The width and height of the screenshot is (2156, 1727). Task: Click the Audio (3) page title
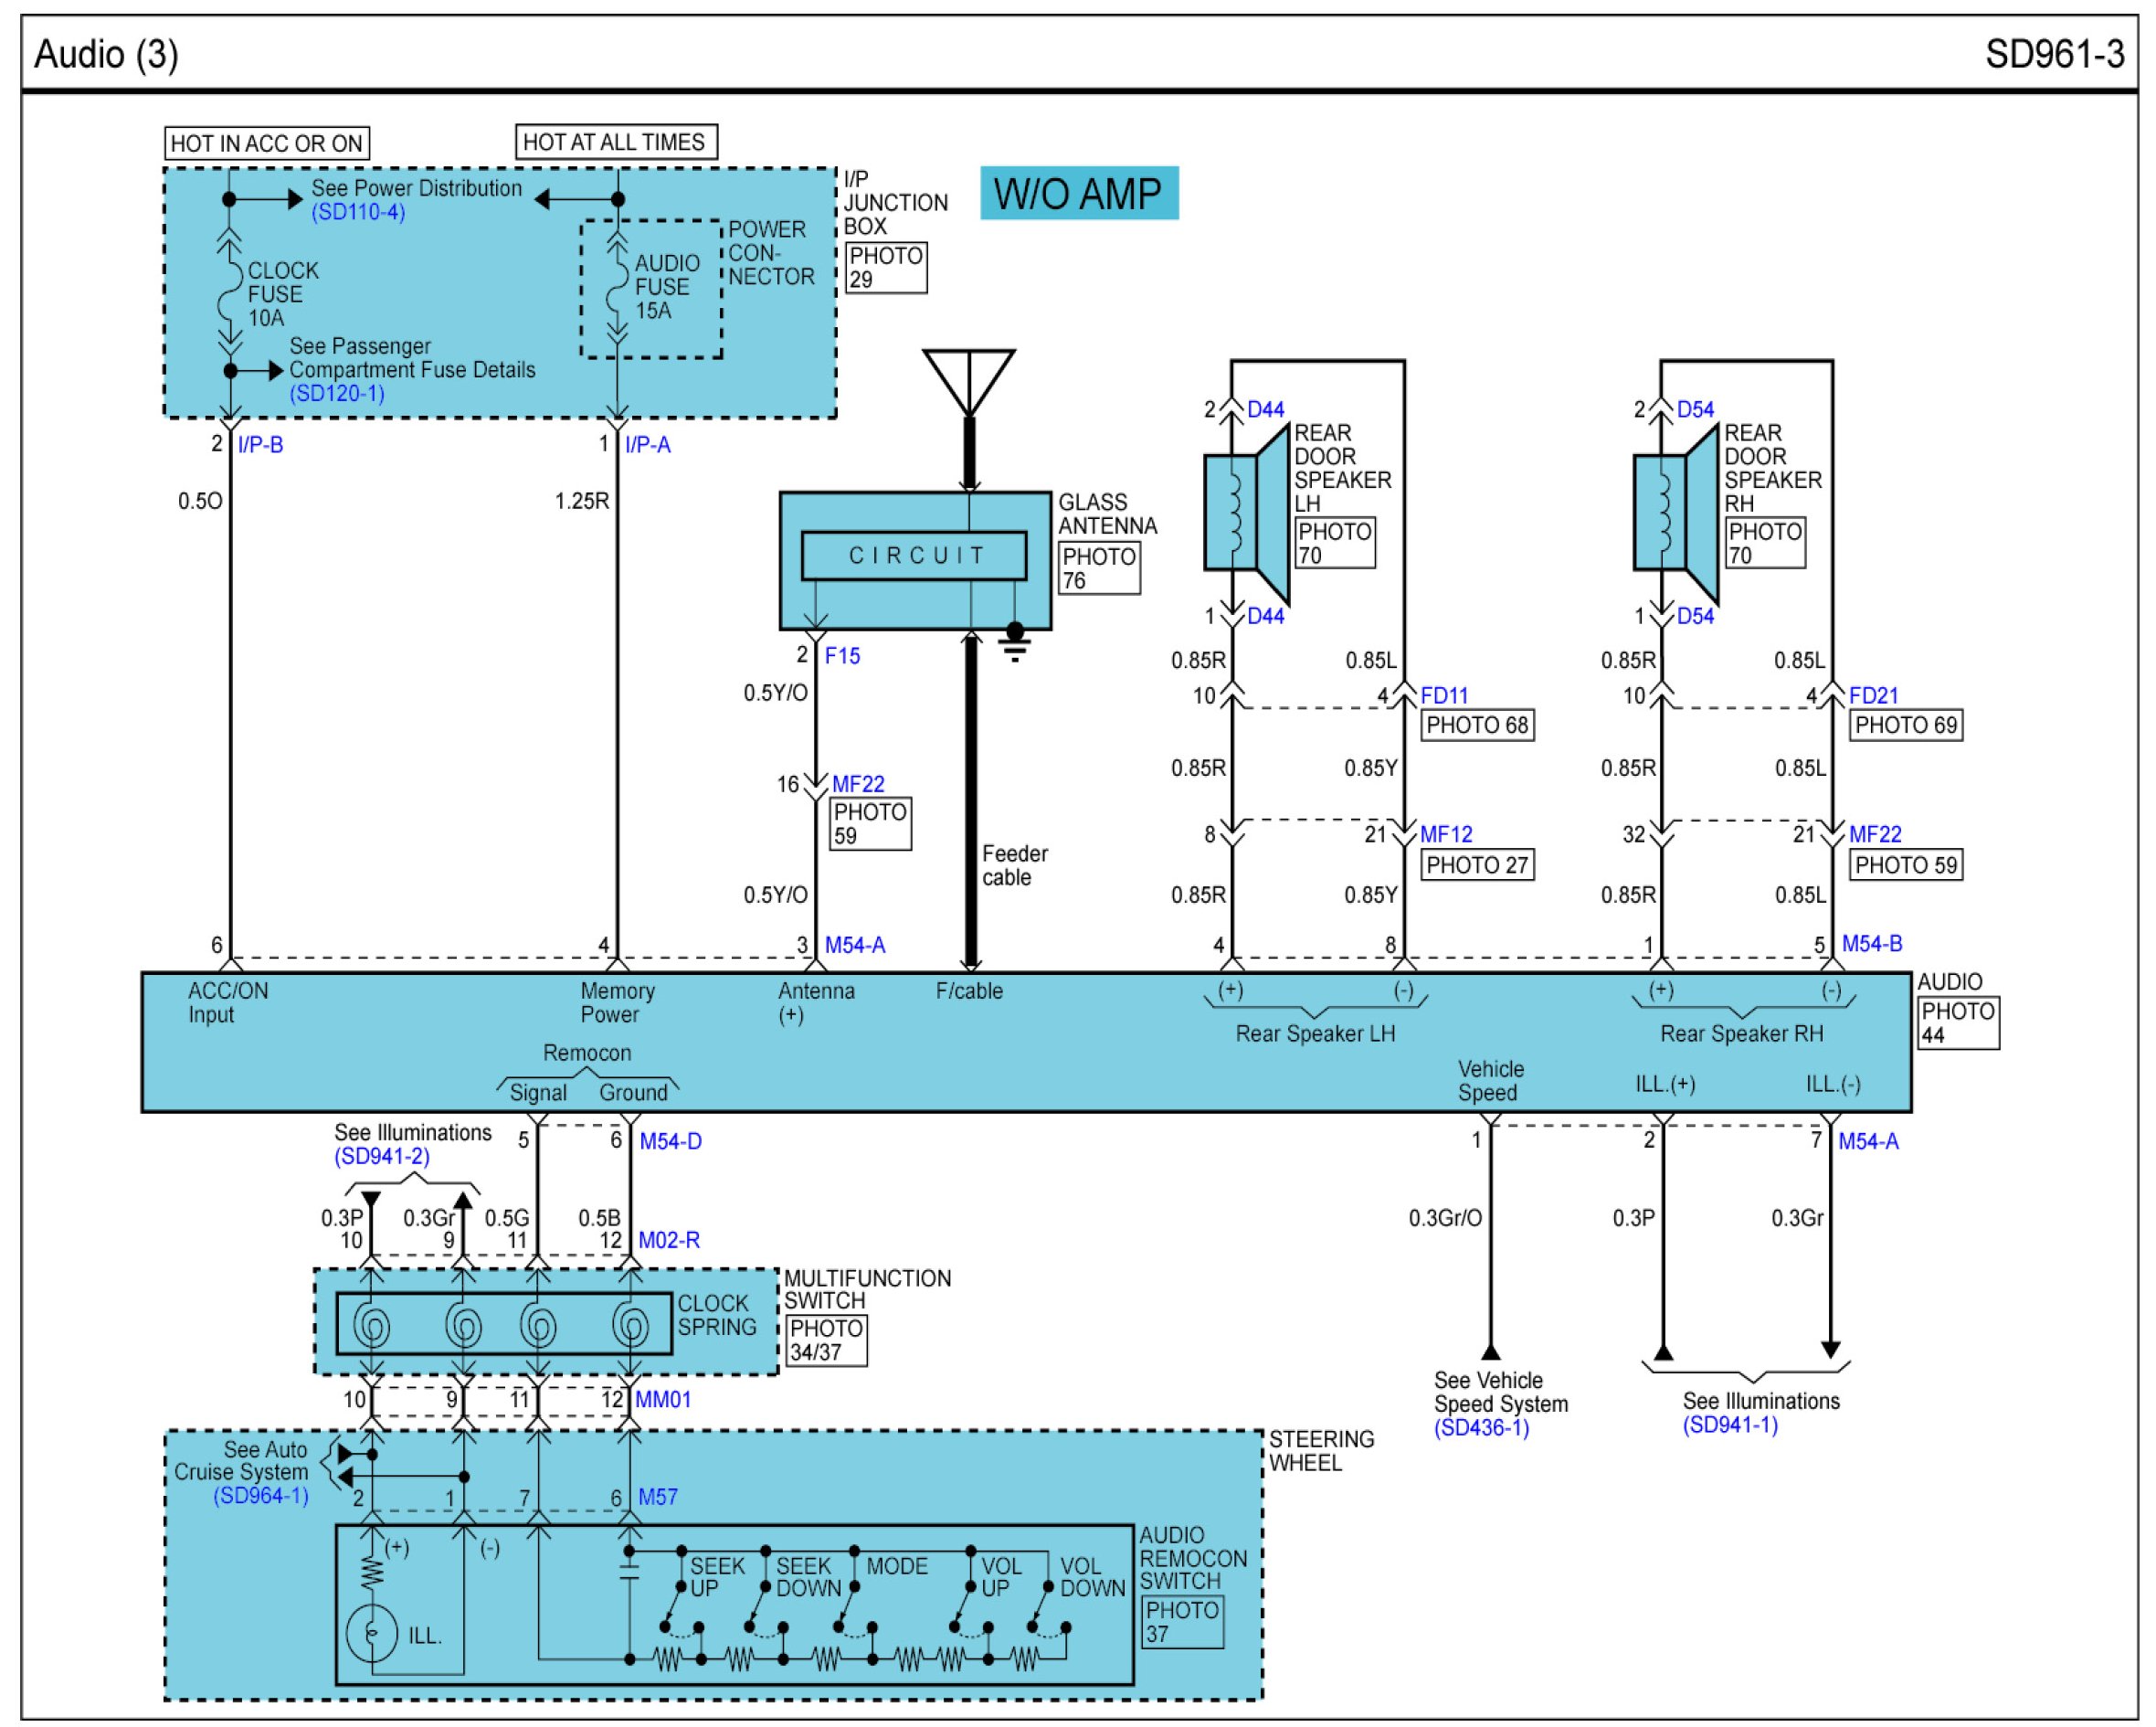point(106,54)
